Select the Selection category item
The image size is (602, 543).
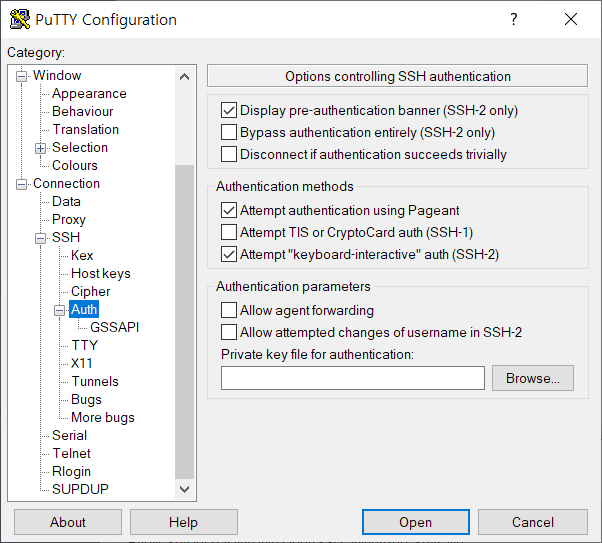(80, 147)
